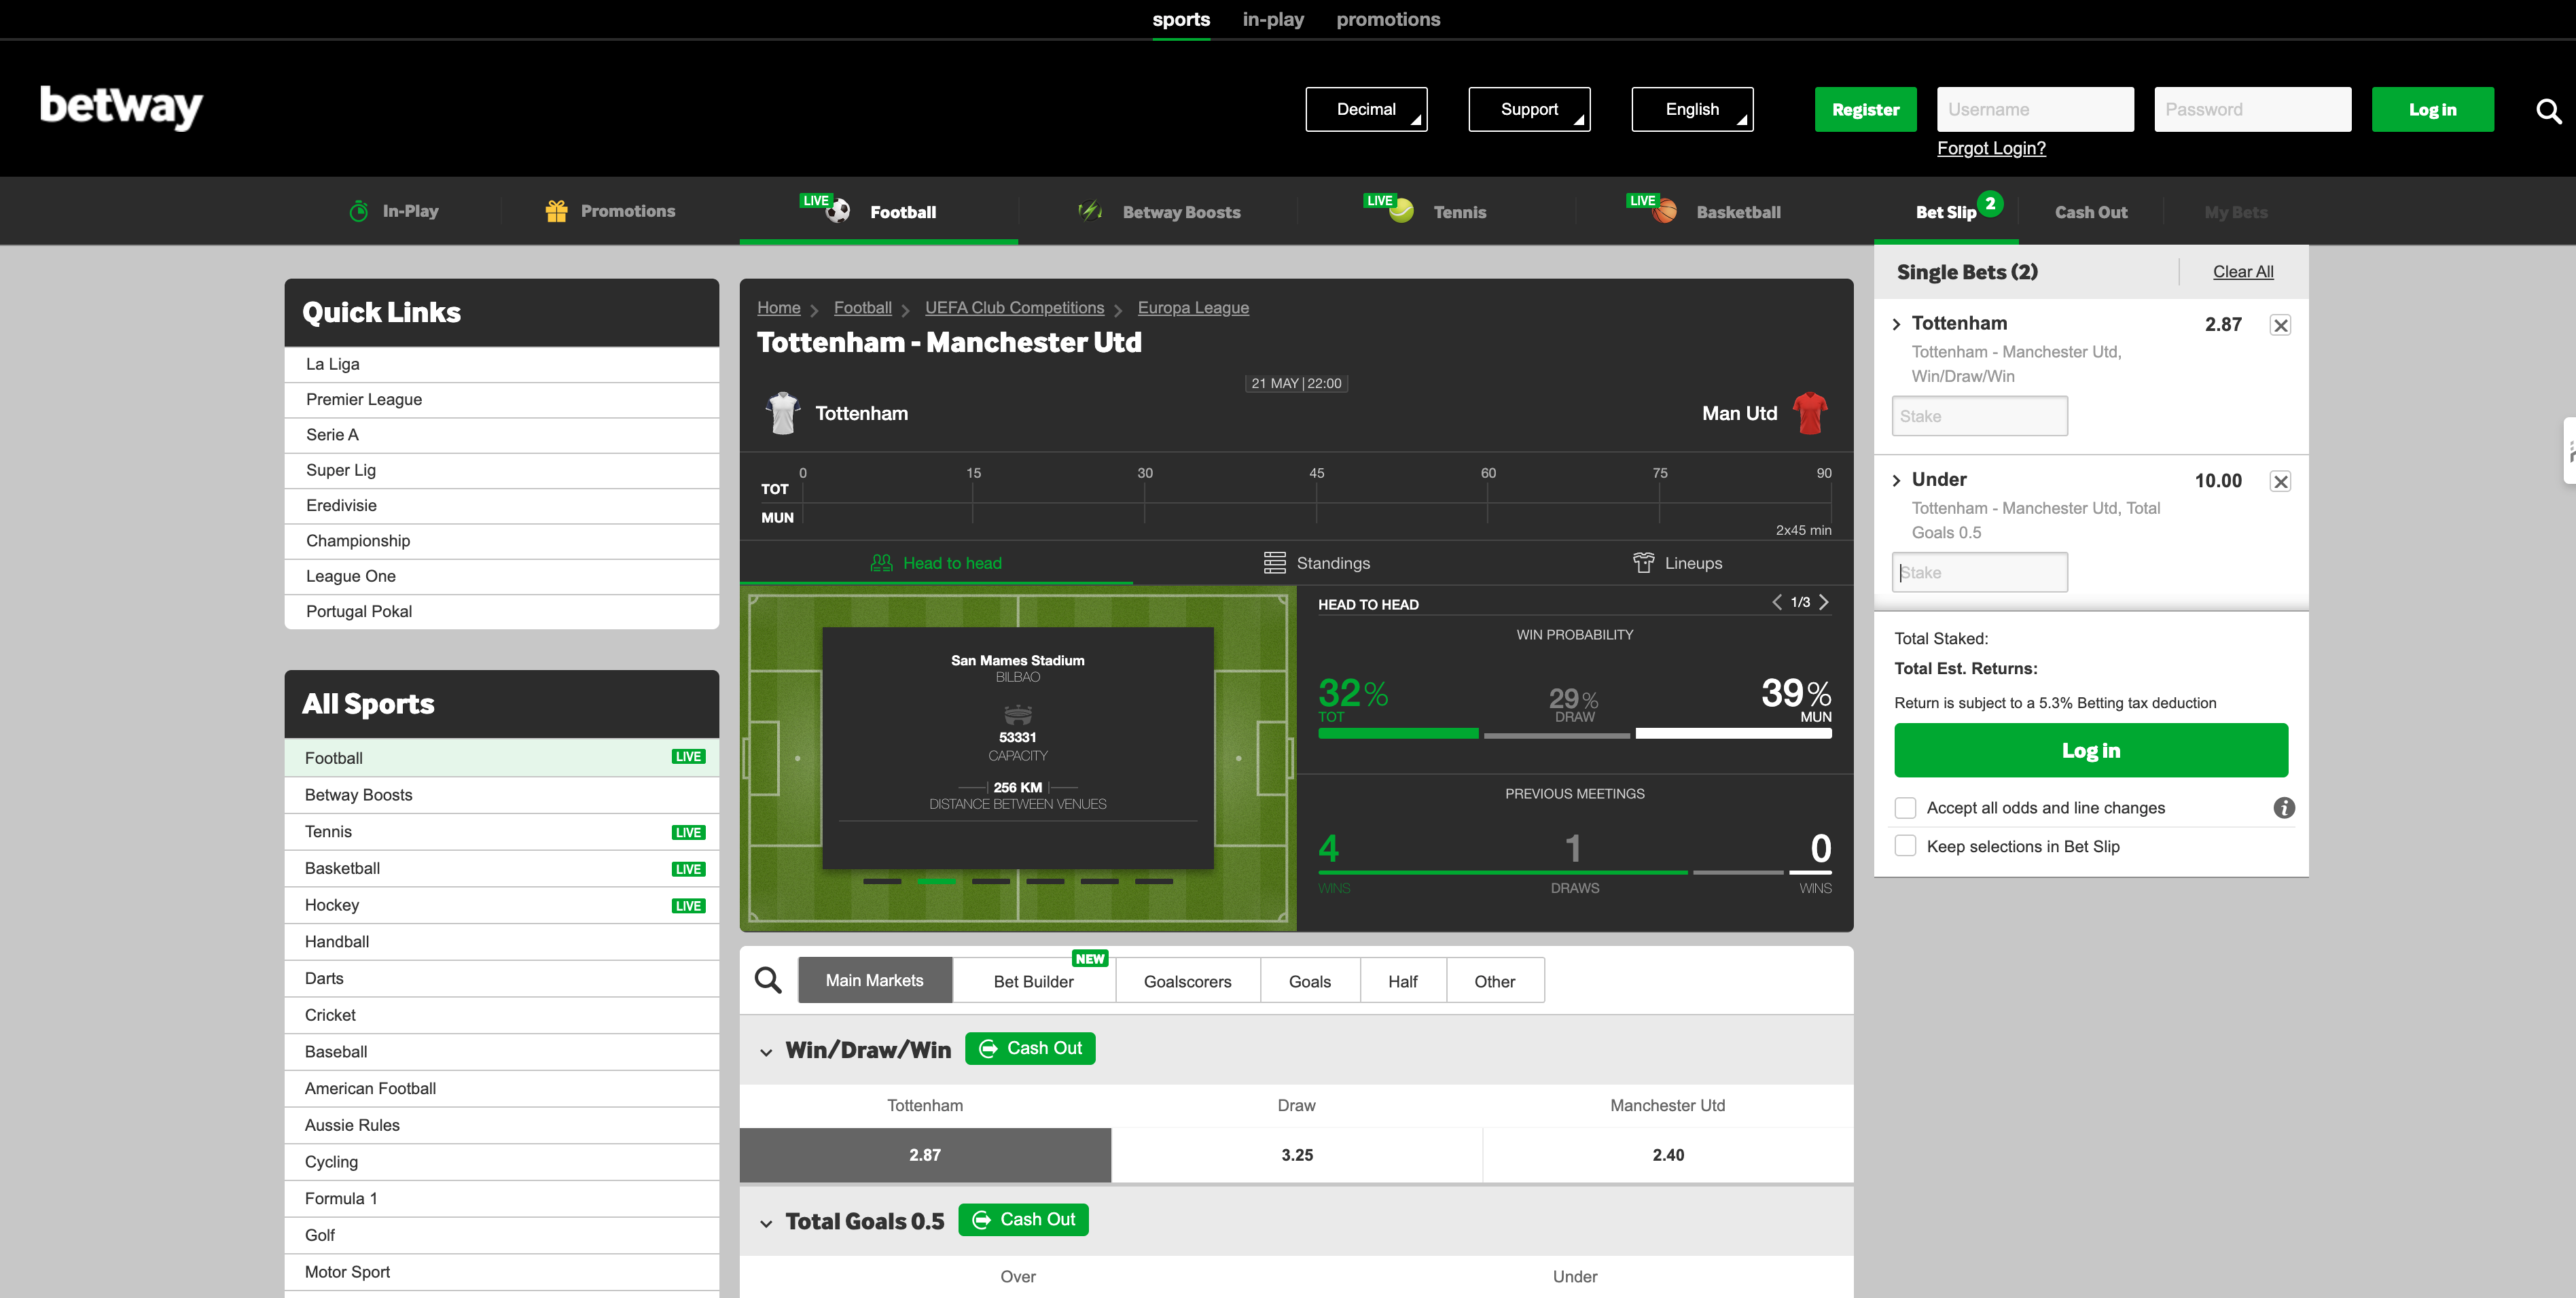
Task: Select Manchester Utd odds 2.40
Action: pos(1668,1155)
